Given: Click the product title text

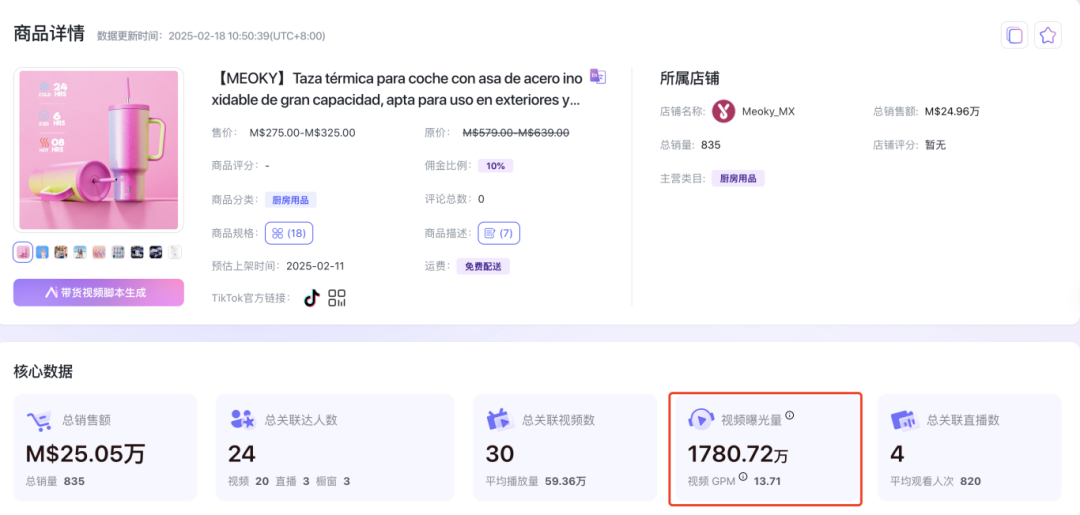Looking at the screenshot, I should click(397, 88).
